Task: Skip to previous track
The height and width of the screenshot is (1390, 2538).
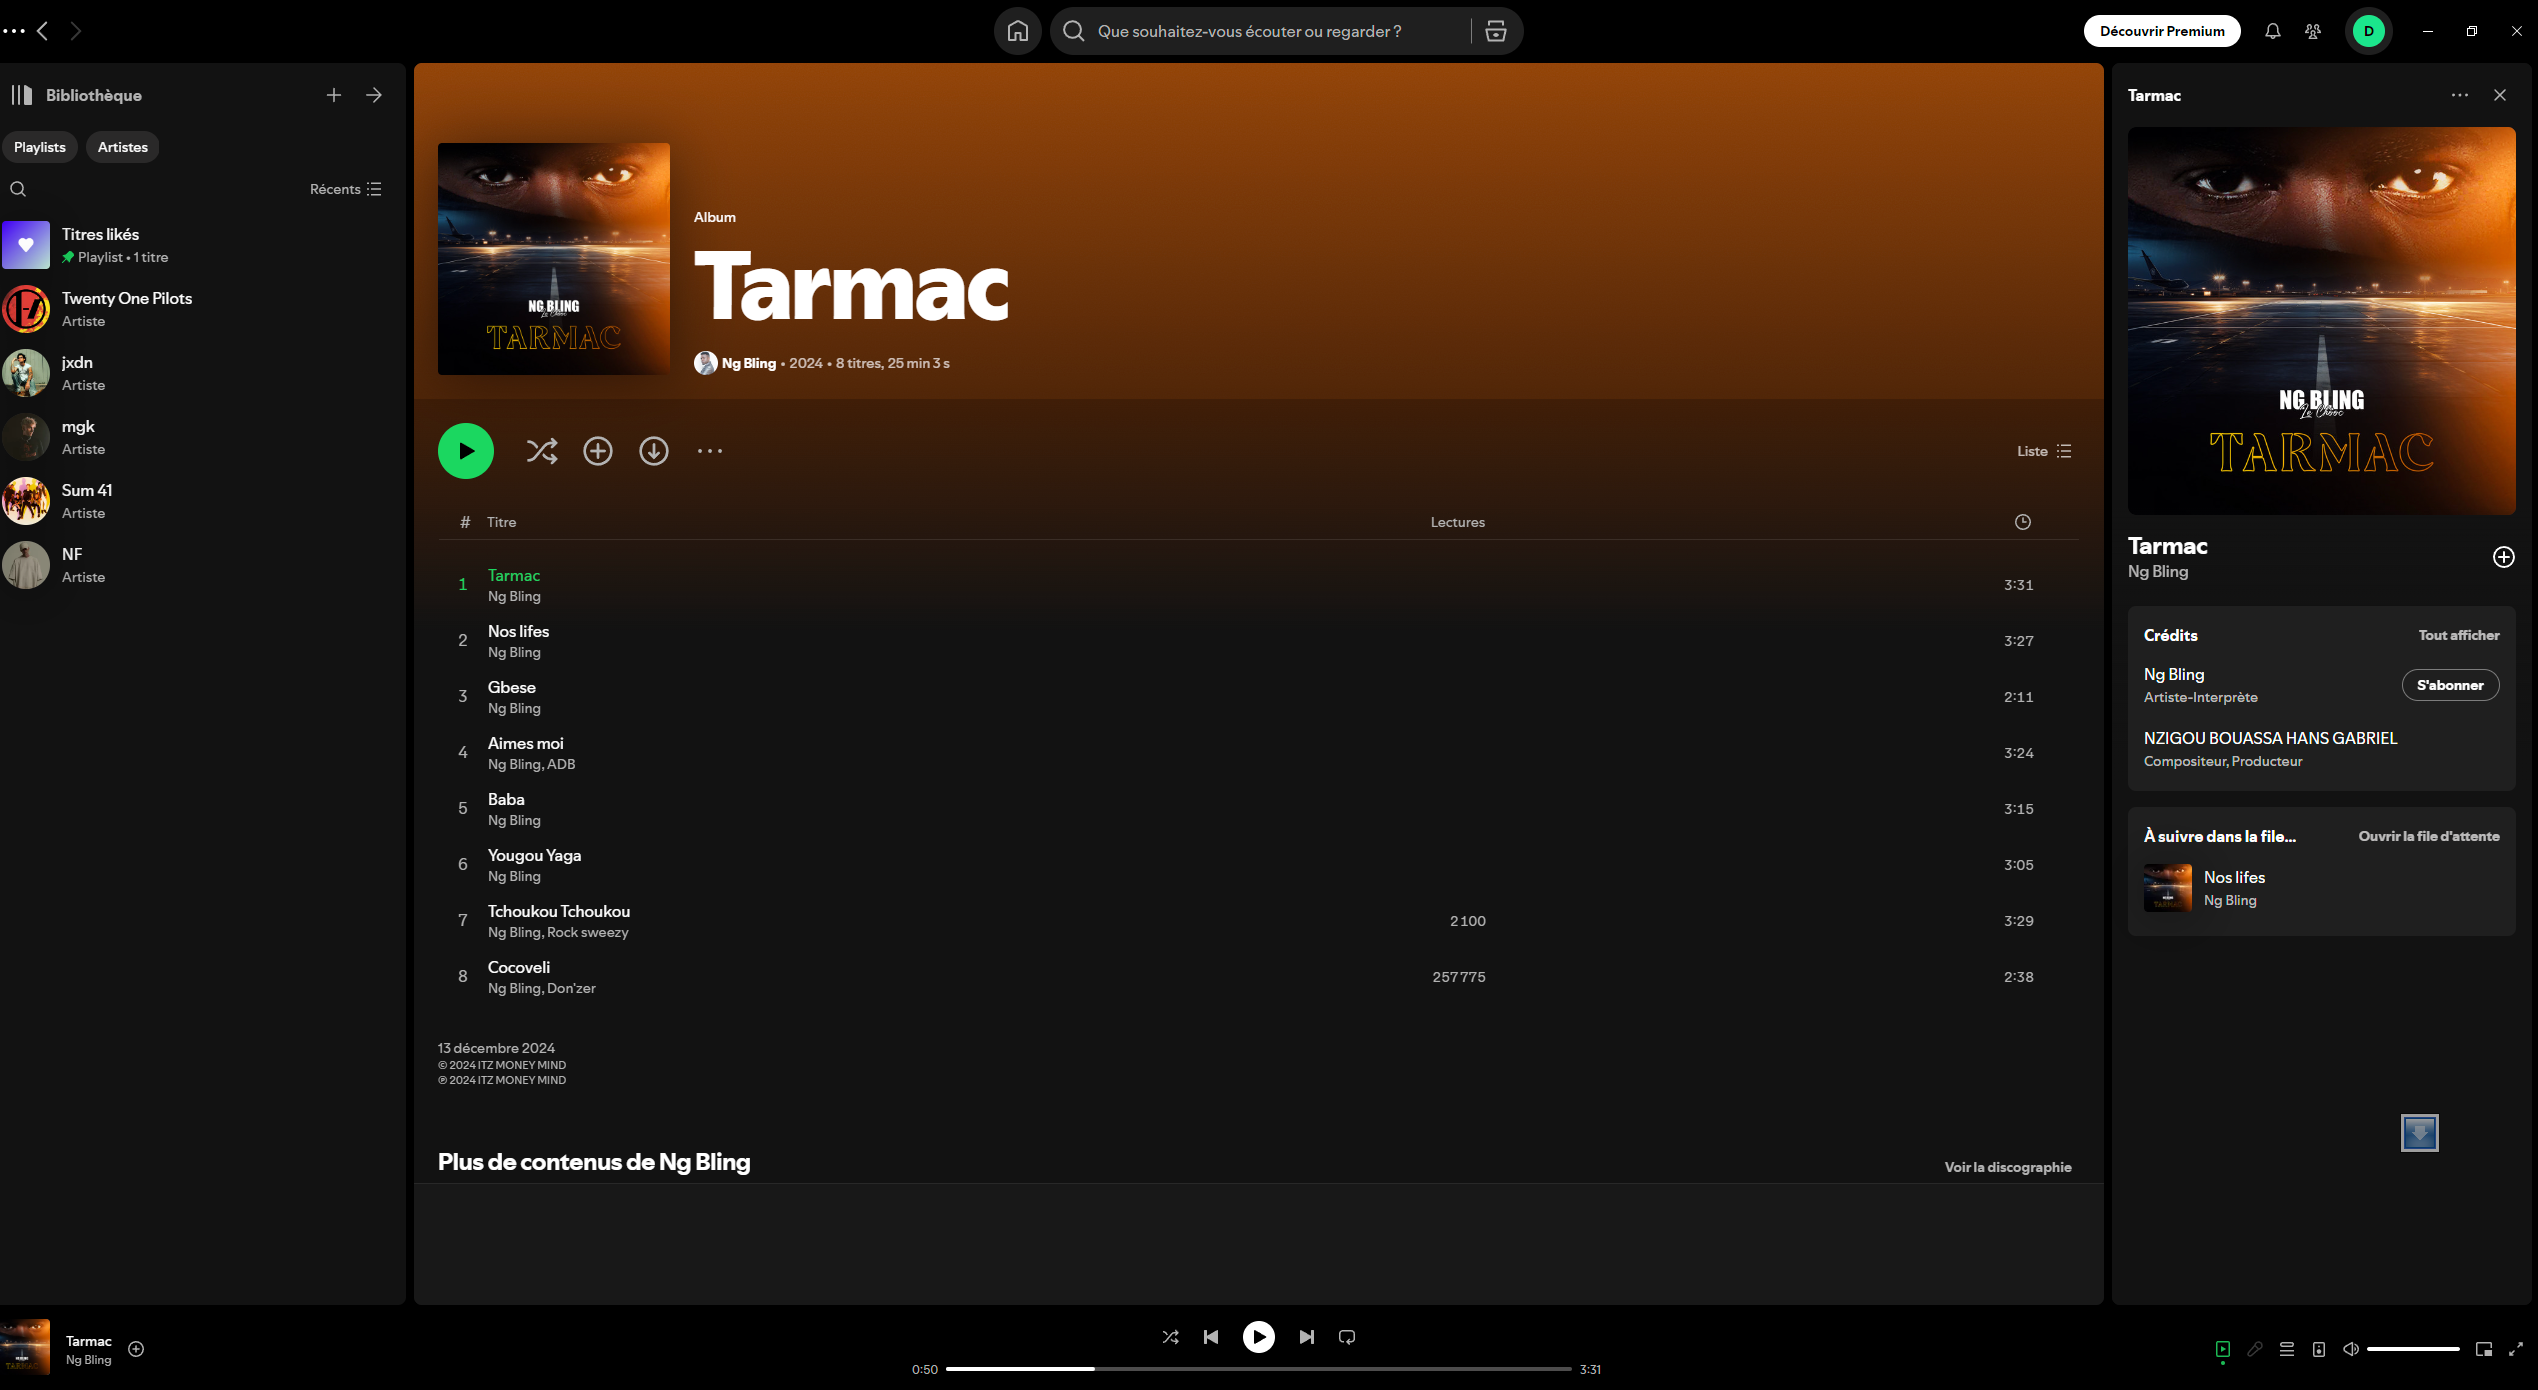Action: pyautogui.click(x=1210, y=1337)
